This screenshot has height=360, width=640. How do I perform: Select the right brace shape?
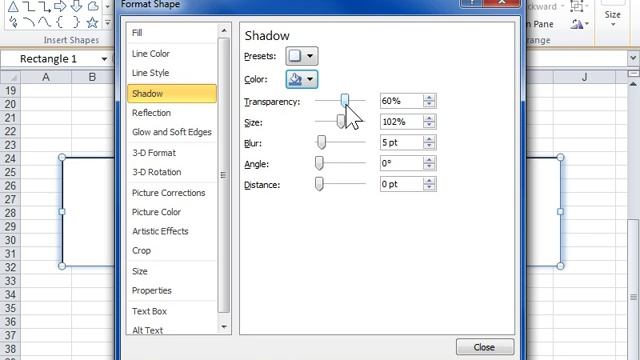[76, 22]
